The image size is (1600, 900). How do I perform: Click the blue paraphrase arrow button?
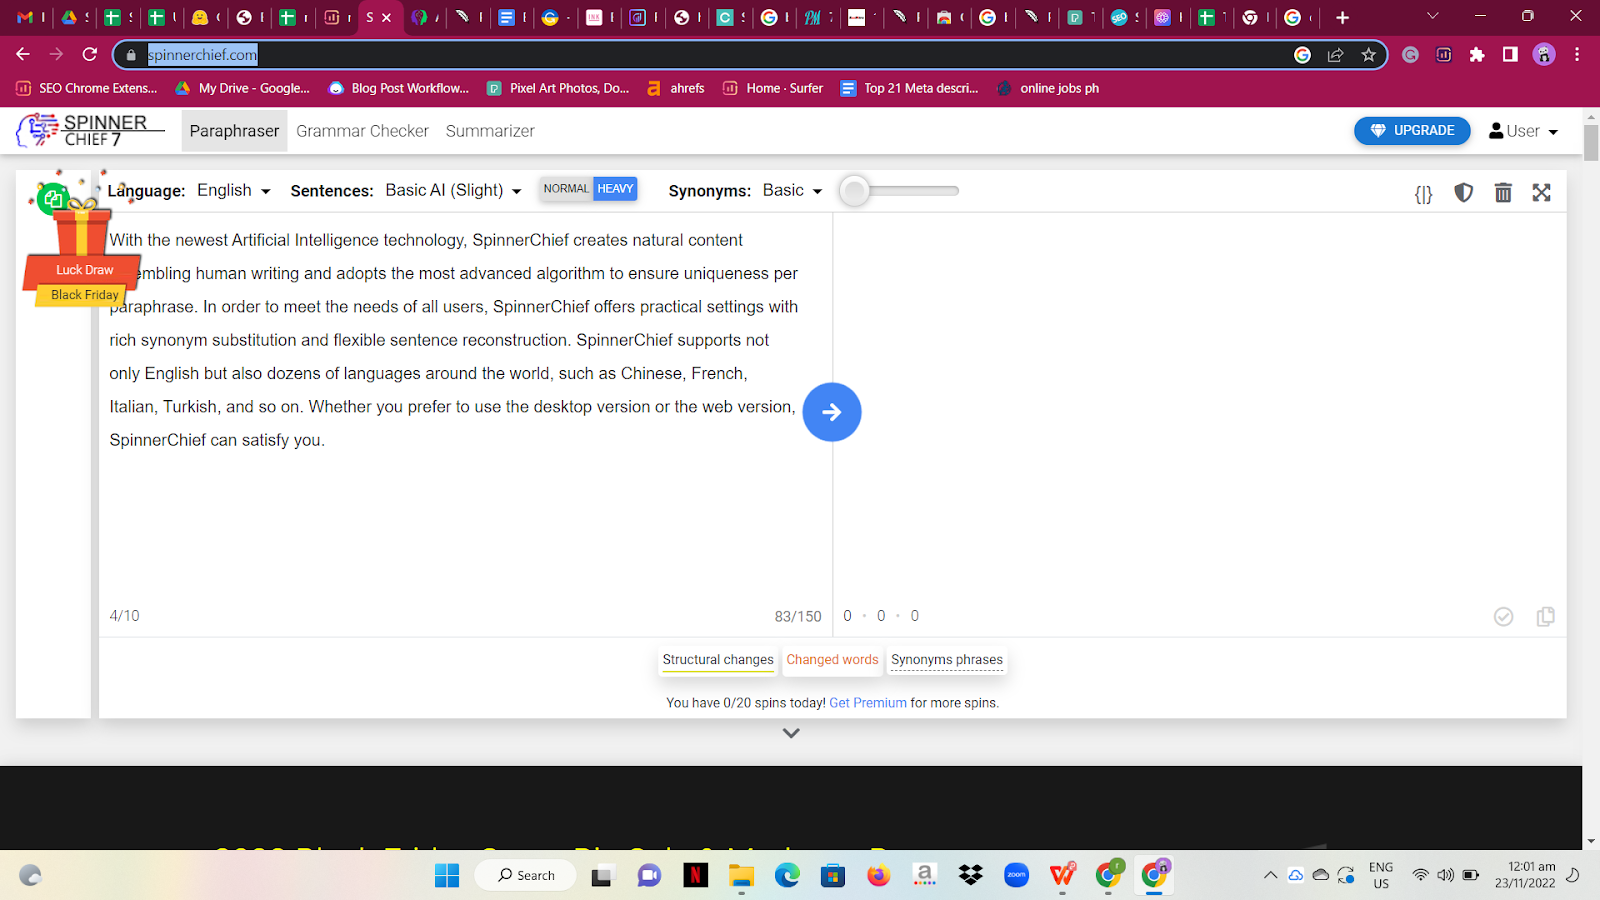(832, 412)
